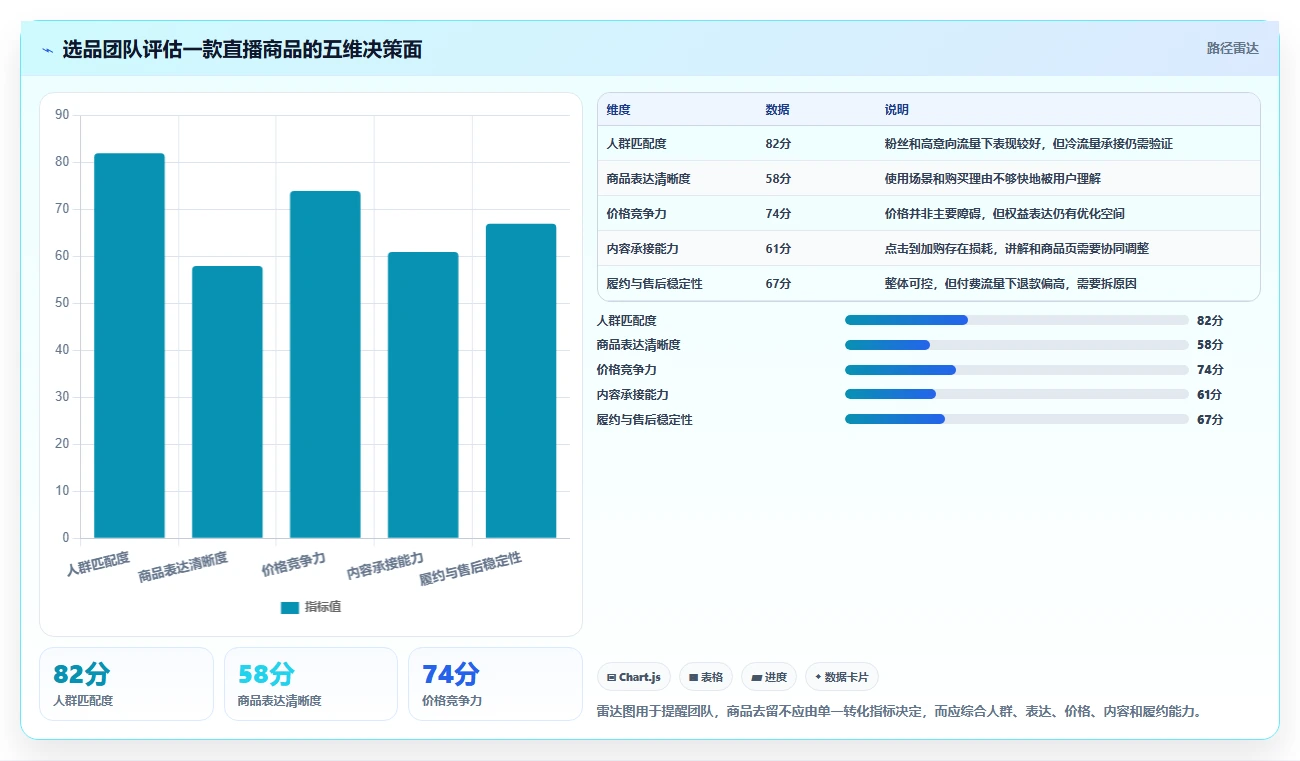Click the 价格竞争力 74分 progress bar

pyautogui.click(x=1016, y=370)
